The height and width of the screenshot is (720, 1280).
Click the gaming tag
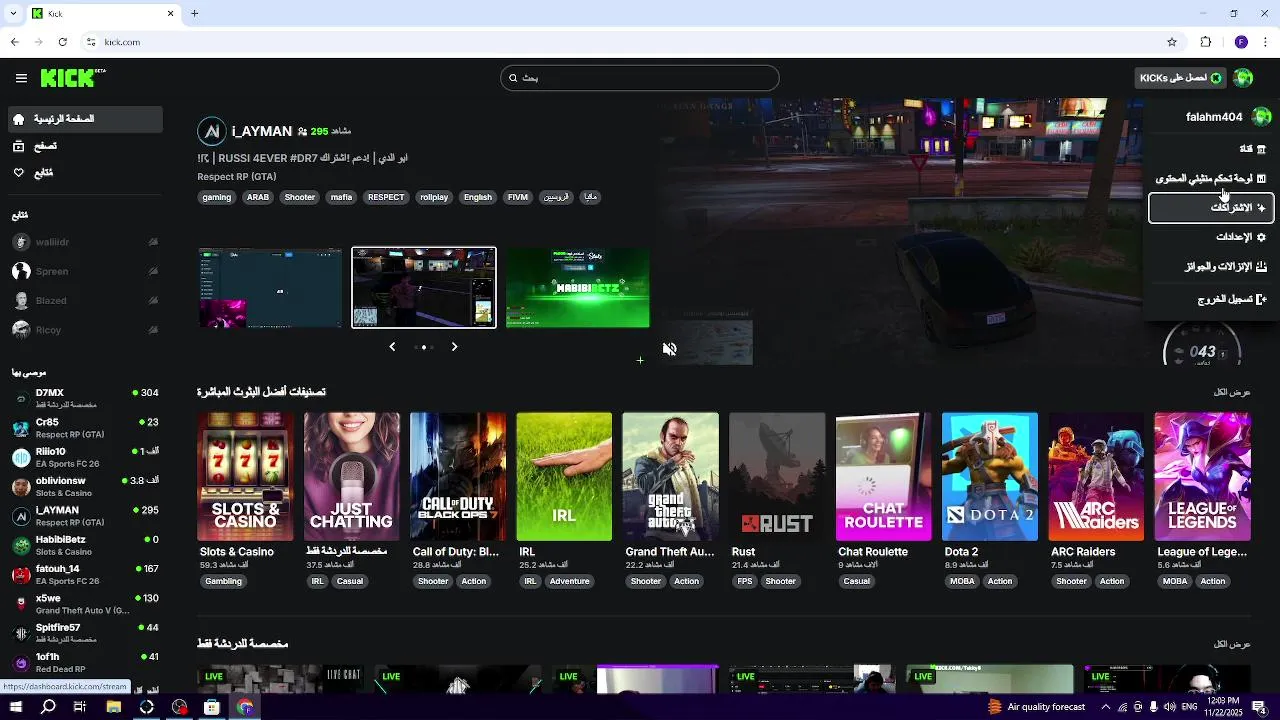[x=217, y=197]
